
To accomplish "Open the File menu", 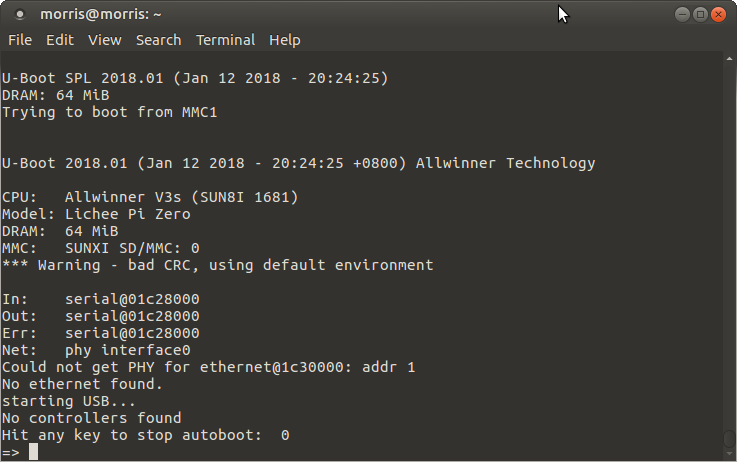I will tap(20, 40).
